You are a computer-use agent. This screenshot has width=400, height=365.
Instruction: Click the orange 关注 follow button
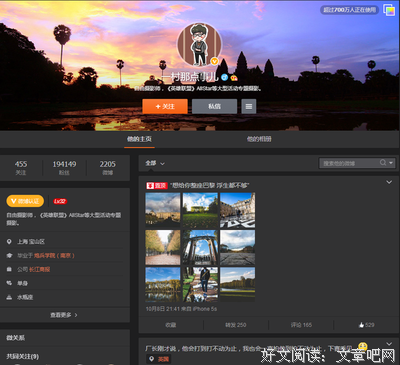pyautogui.click(x=165, y=106)
